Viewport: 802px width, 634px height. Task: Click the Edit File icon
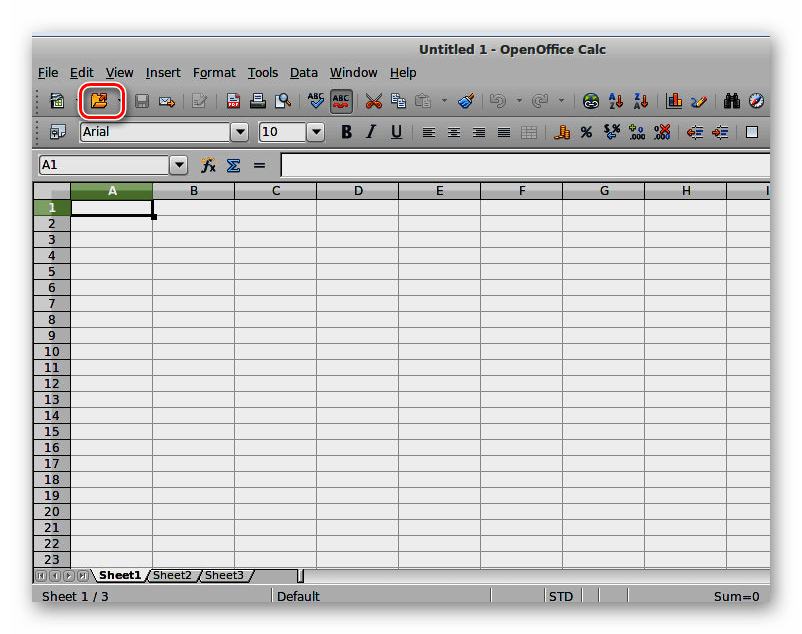click(199, 101)
